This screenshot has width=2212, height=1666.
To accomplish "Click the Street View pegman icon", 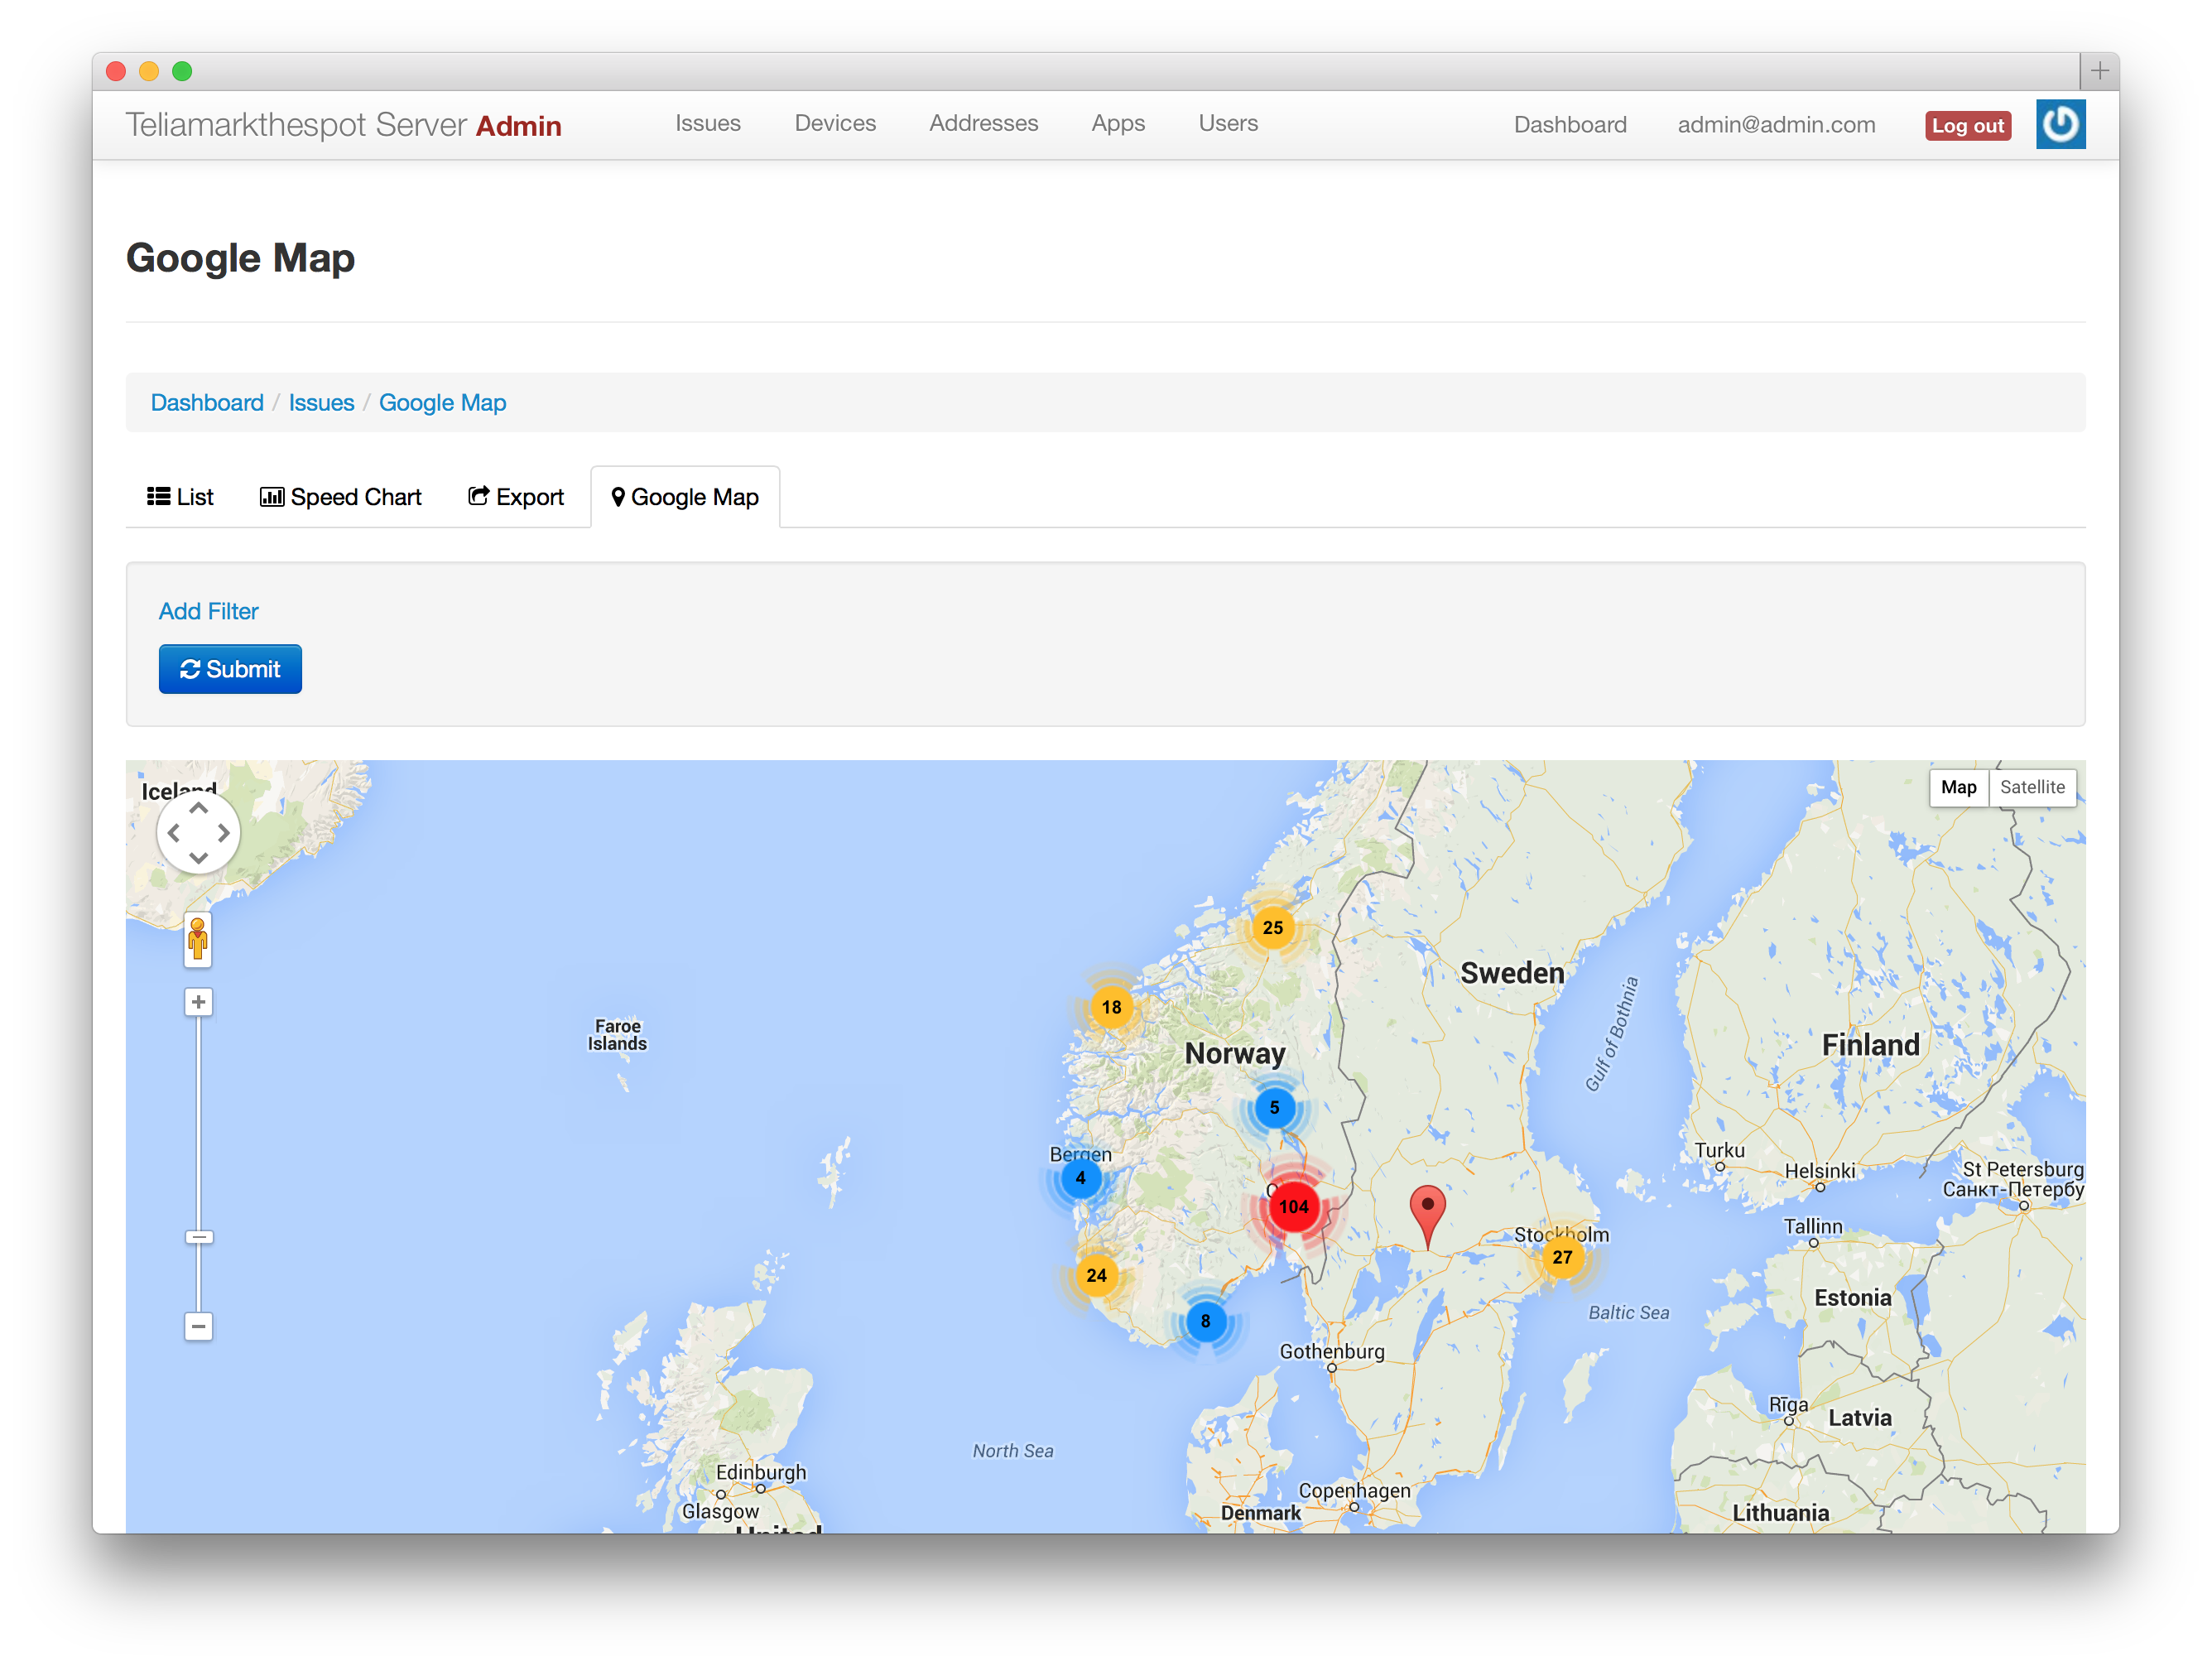I will (198, 939).
